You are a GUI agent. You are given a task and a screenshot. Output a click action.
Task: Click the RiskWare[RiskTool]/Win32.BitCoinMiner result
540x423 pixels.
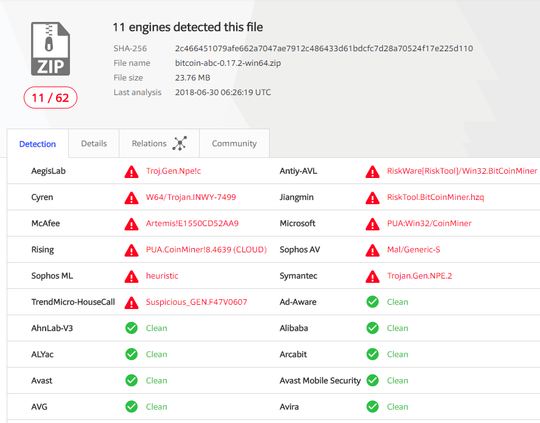462,171
